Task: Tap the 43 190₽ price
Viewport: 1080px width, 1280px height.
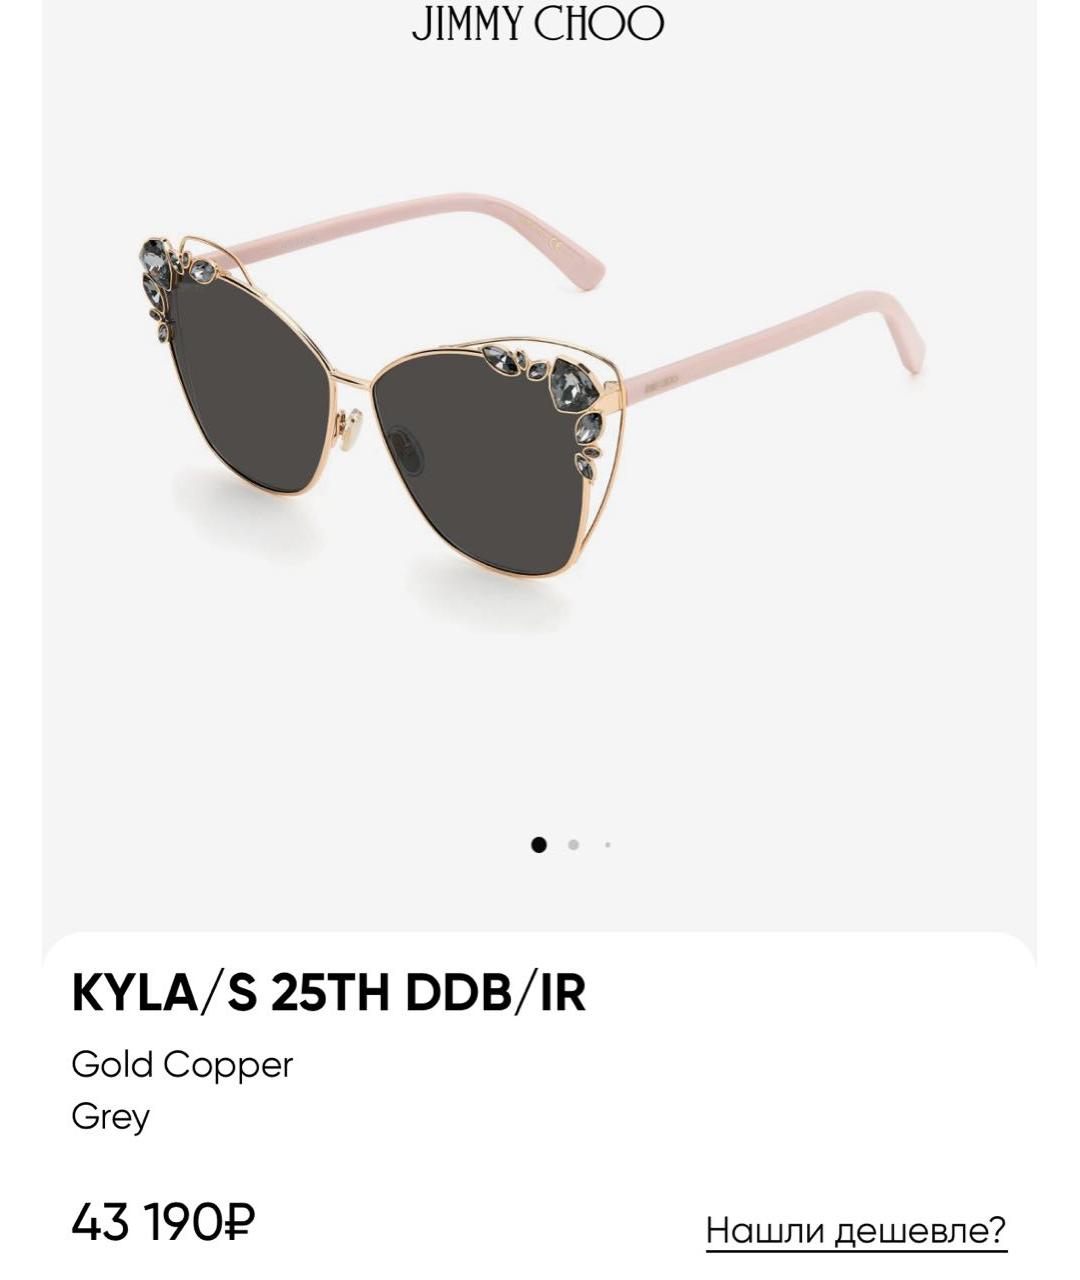Action: pyautogui.click(x=163, y=1221)
